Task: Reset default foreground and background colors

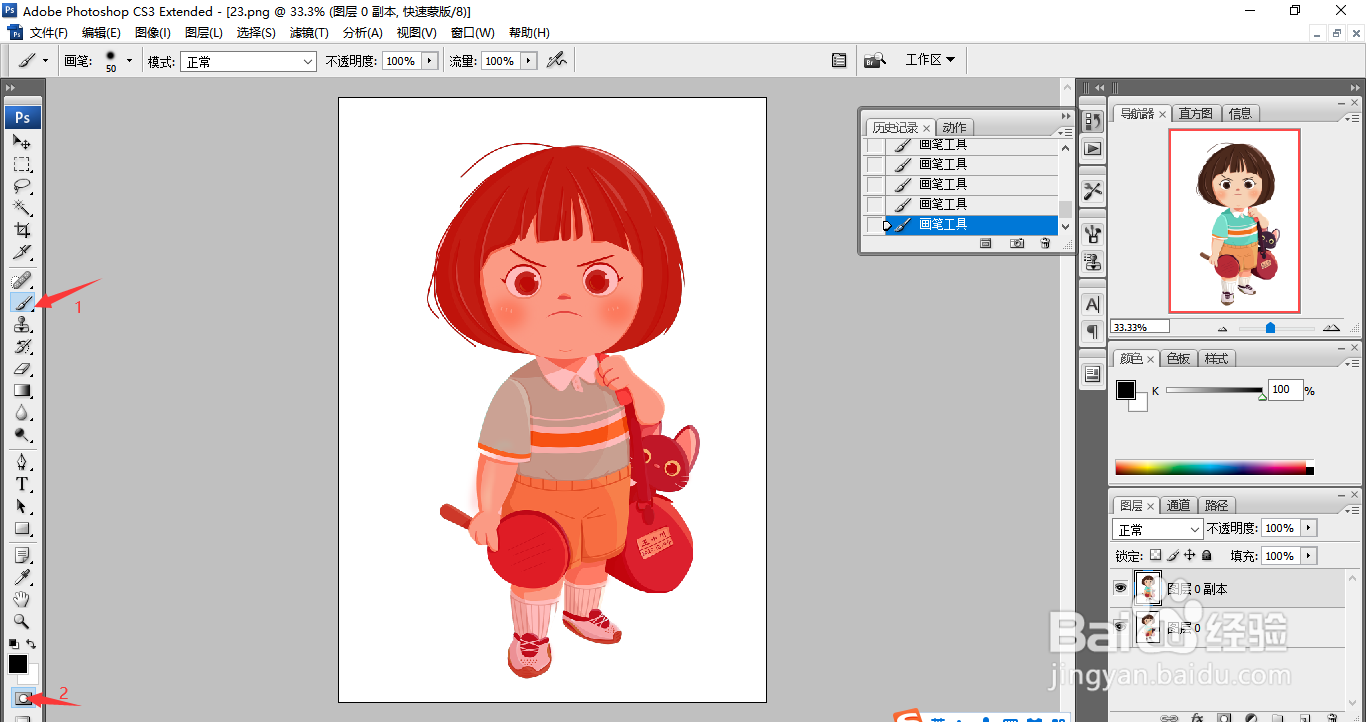Action: [x=14, y=644]
